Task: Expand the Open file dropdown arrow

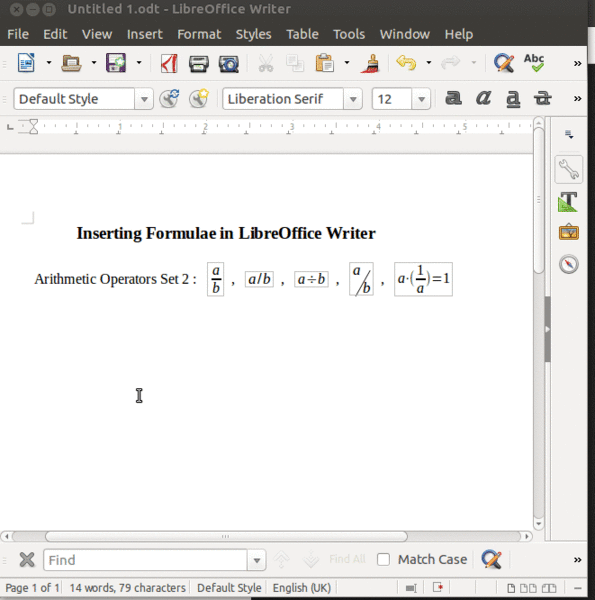Action: tap(94, 62)
